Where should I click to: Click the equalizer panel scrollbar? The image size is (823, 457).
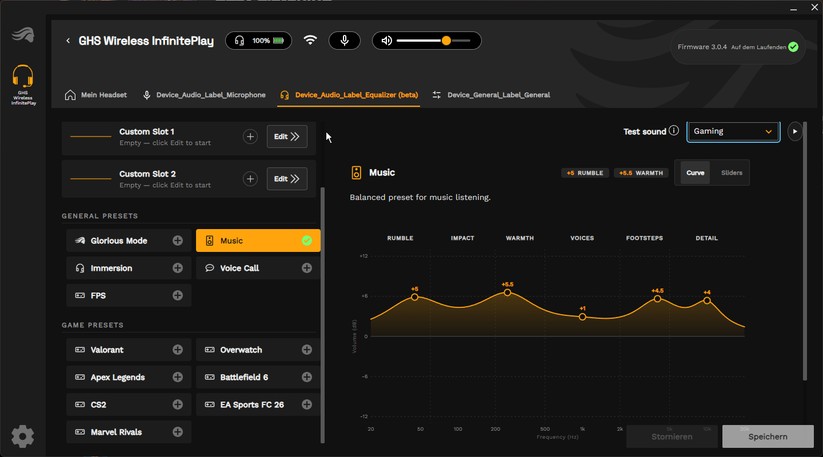pos(805,251)
